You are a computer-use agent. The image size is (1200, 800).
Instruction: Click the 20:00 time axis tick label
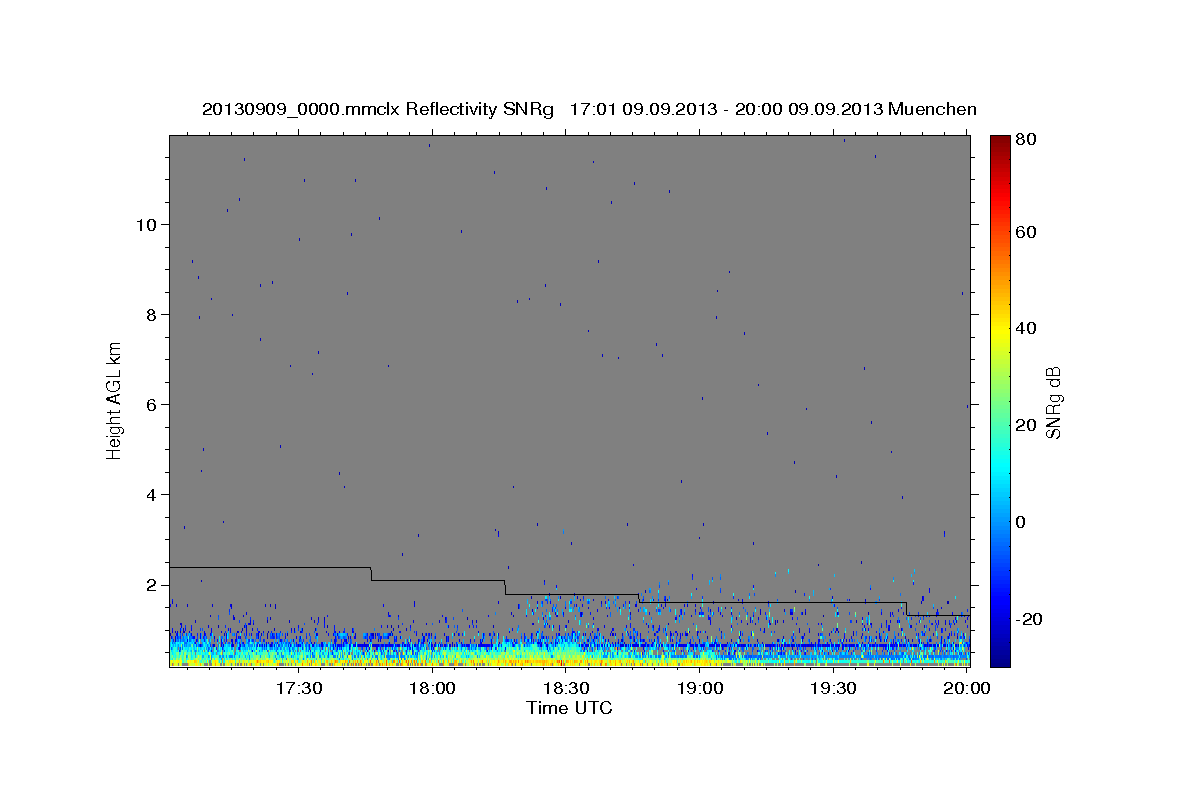(x=967, y=689)
